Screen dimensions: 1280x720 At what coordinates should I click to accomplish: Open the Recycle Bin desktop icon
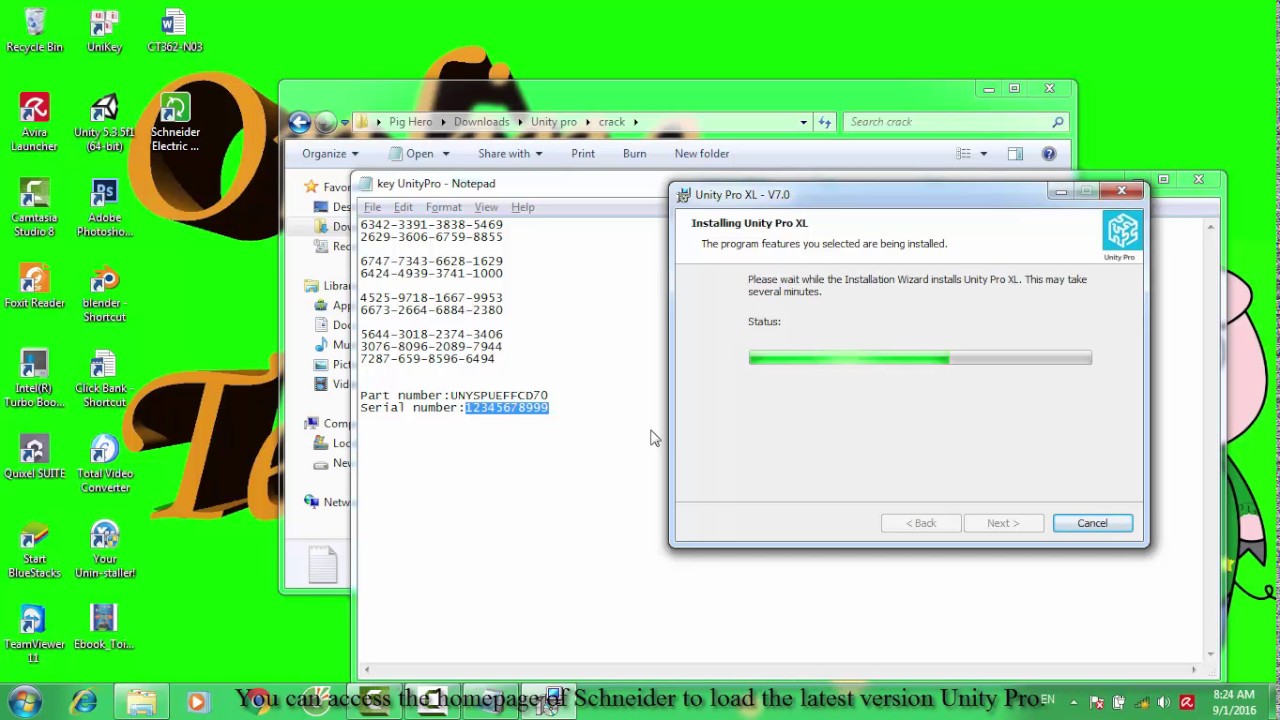pos(34,30)
